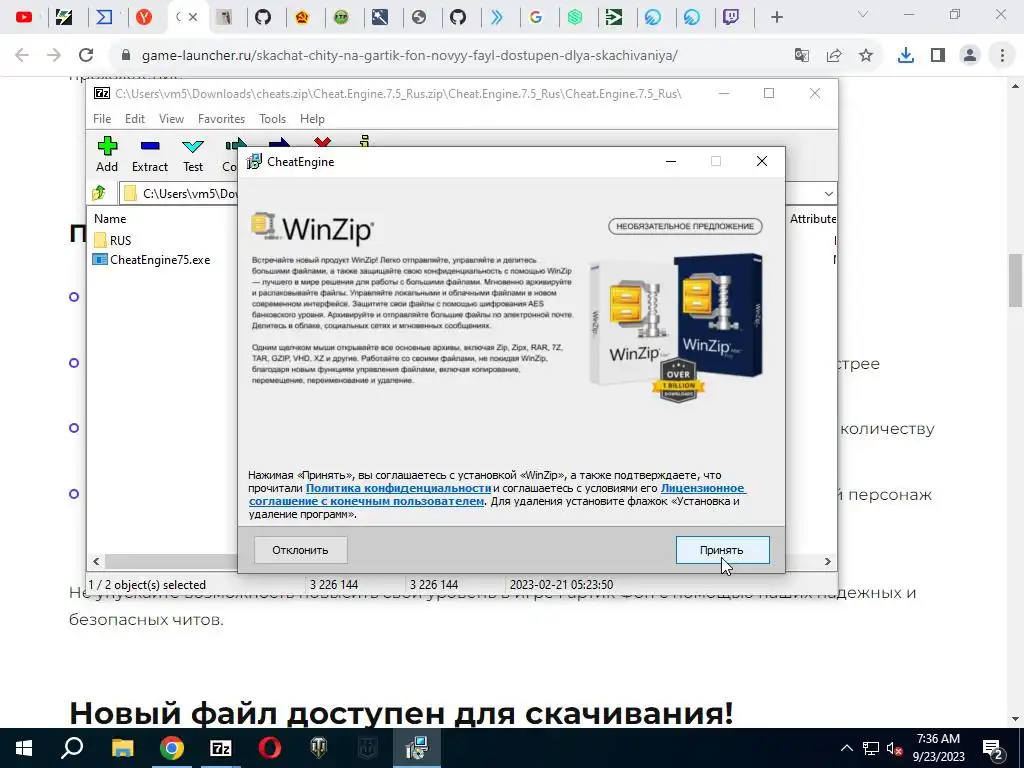Open the File menu in 7-Zip
The image size is (1024, 768).
pos(102,118)
